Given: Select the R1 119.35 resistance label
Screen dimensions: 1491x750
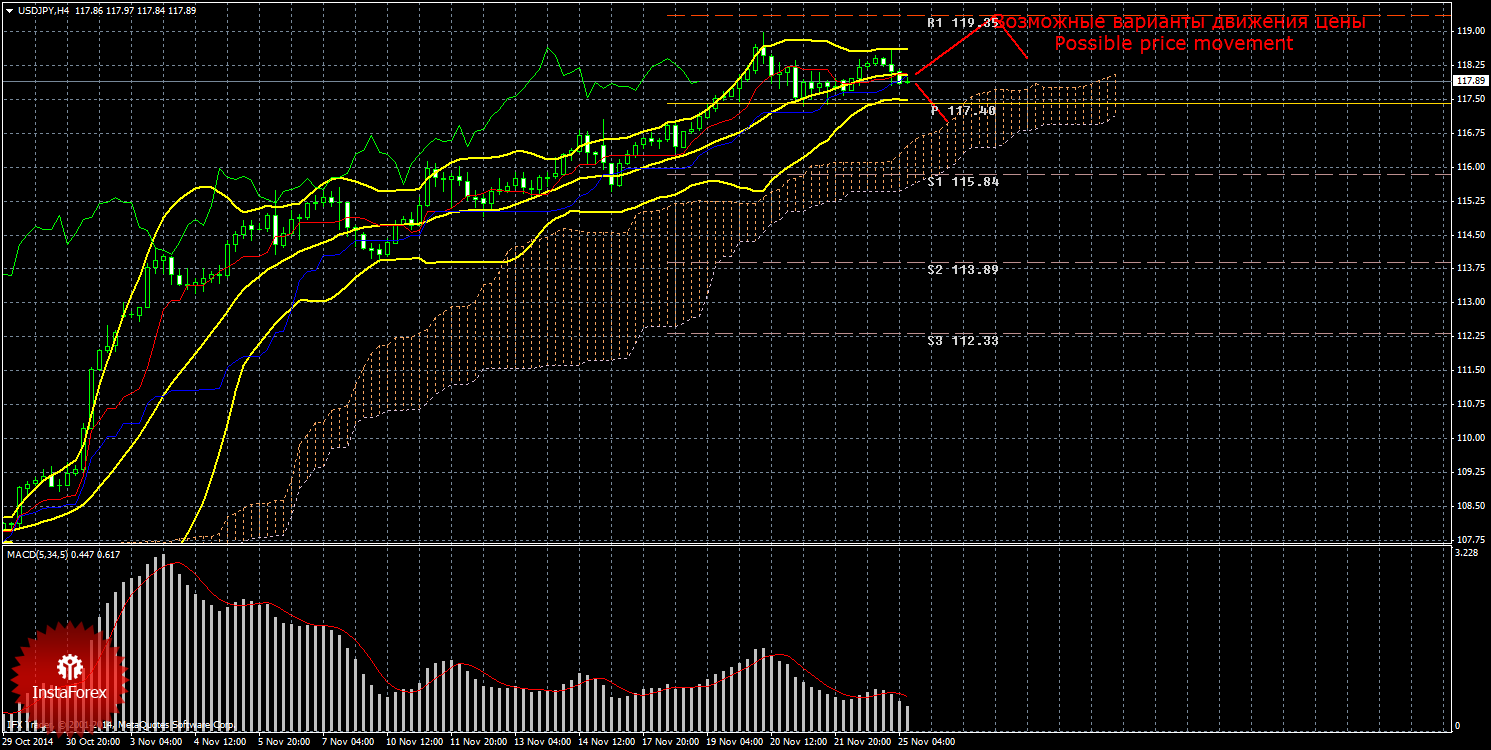Looking at the screenshot, I should coord(963,22).
